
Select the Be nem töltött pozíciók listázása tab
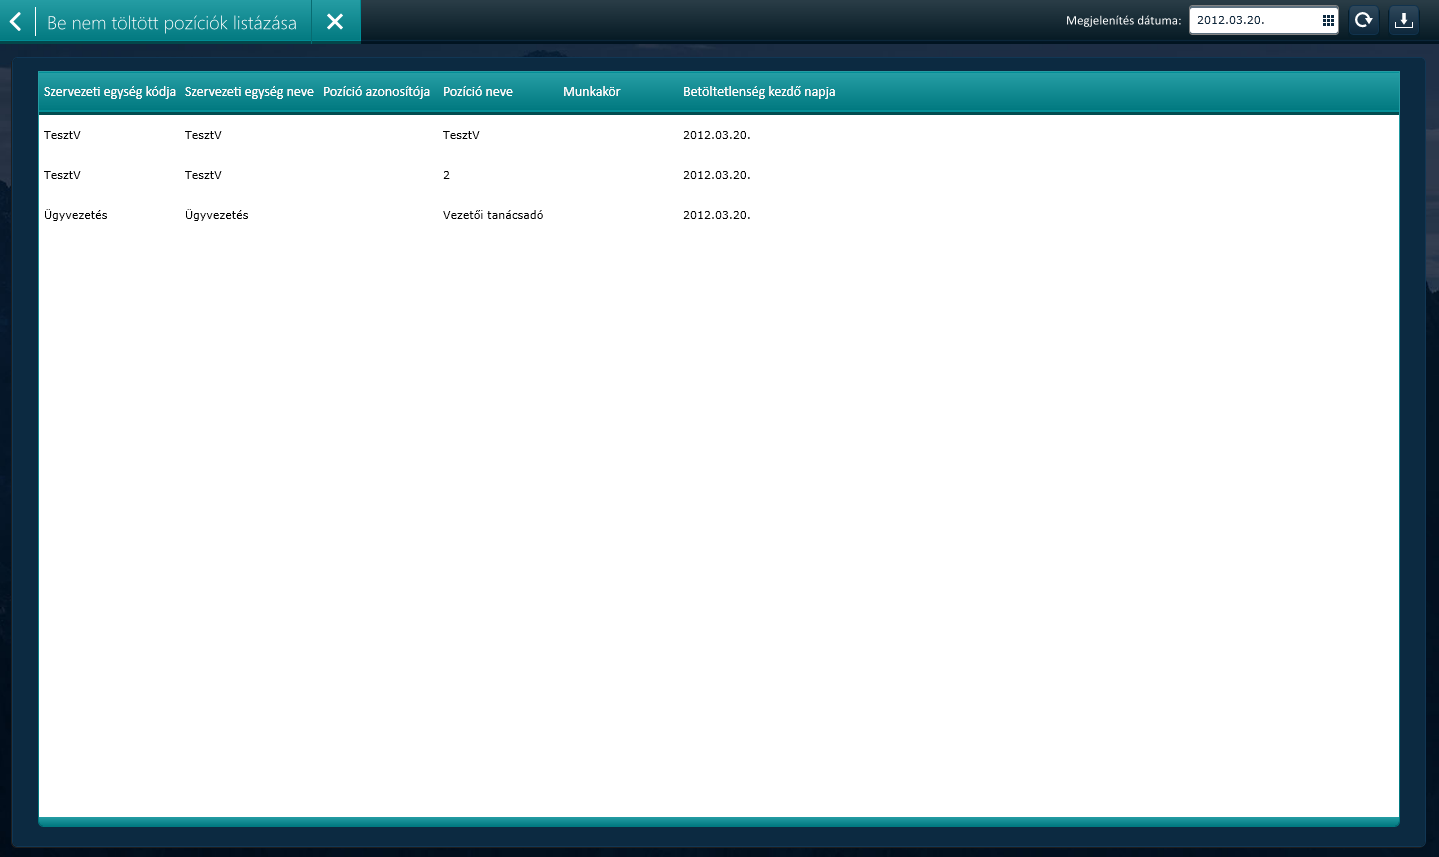tap(172, 23)
